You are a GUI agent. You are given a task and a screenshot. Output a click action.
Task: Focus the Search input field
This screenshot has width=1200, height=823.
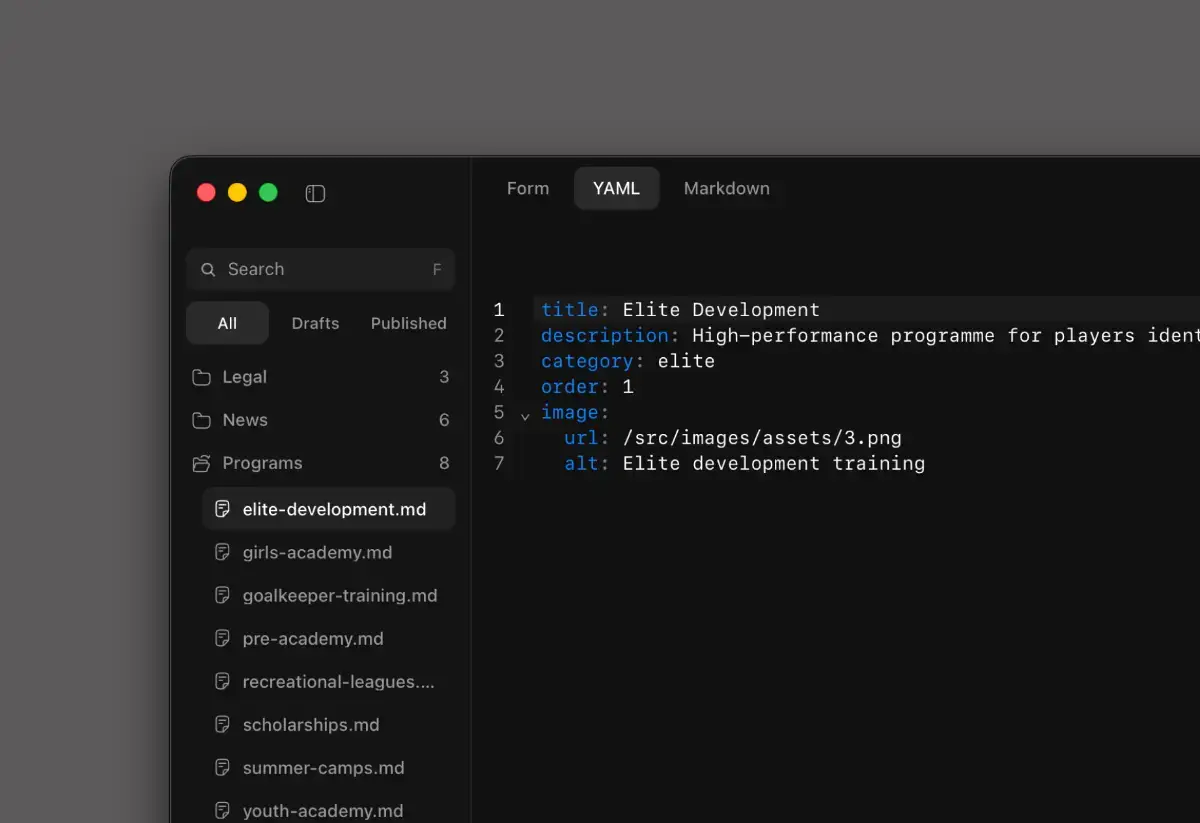320,269
